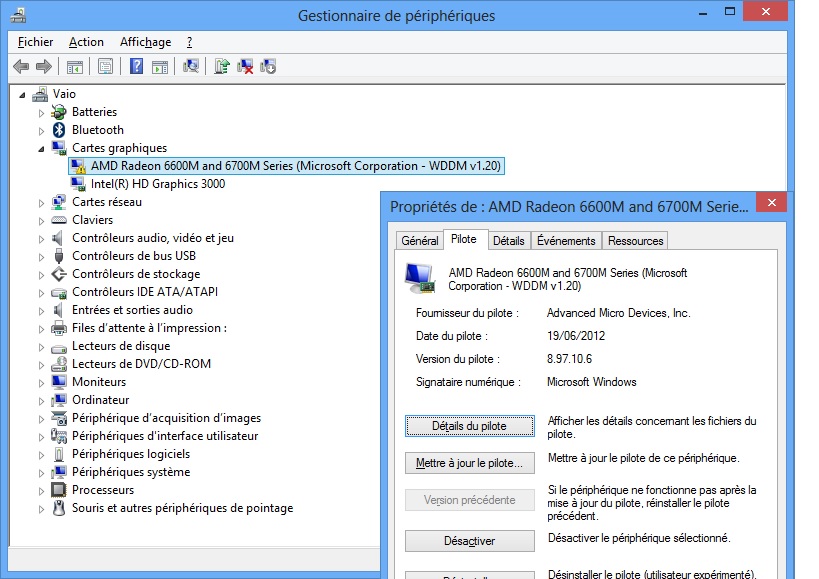This screenshot has width=819, height=579.
Task: Open Properties via the toolbar icon
Action: click(106, 66)
